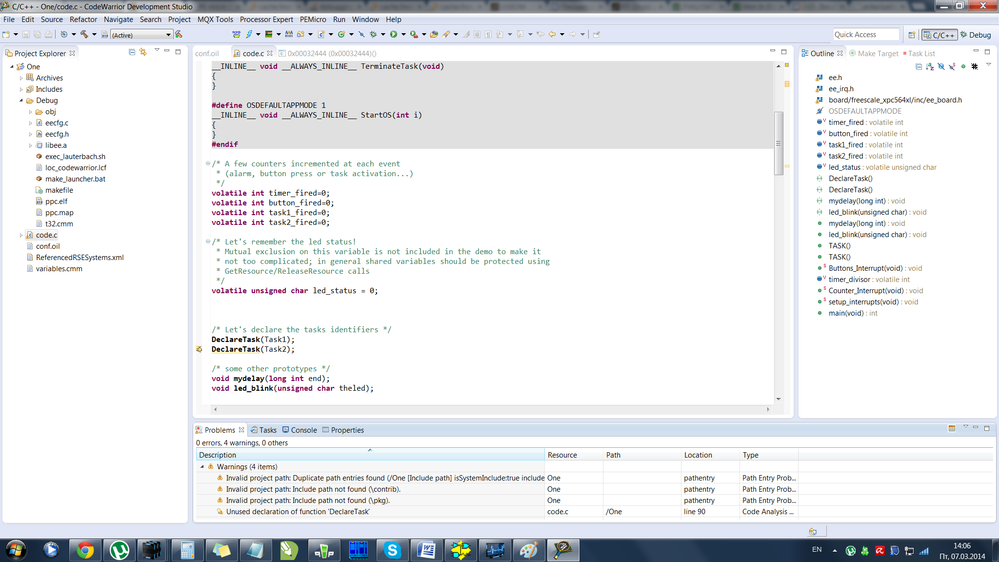Collapse the One project tree node
The width and height of the screenshot is (999, 562).
11,66
